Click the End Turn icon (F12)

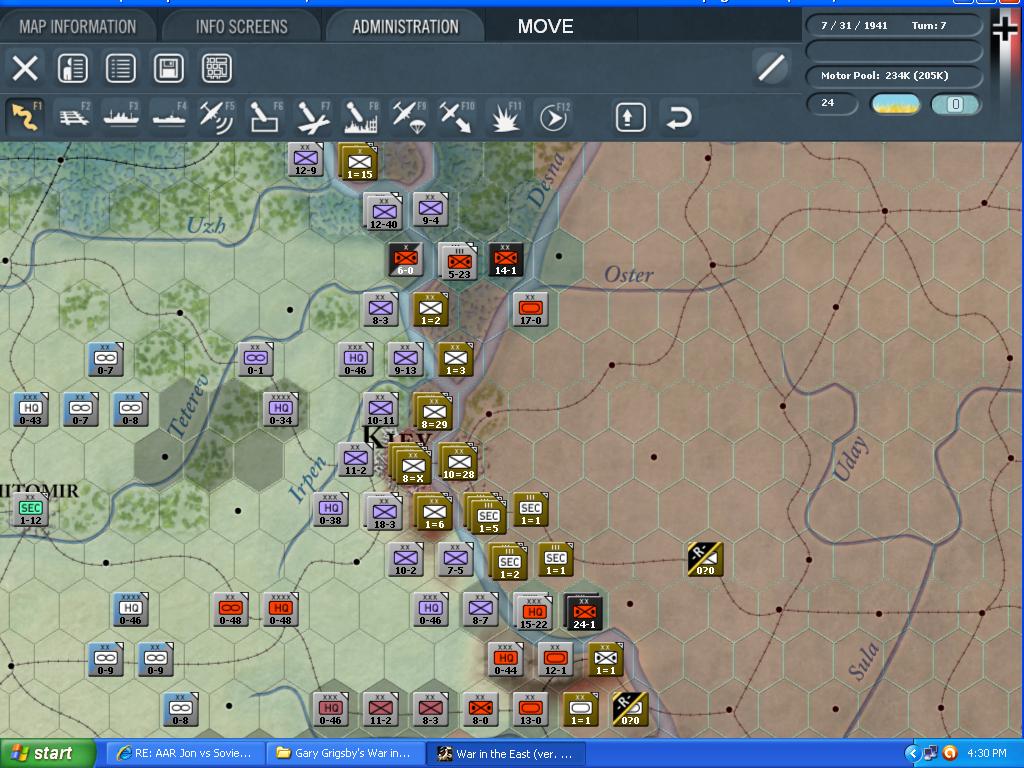tap(553, 117)
